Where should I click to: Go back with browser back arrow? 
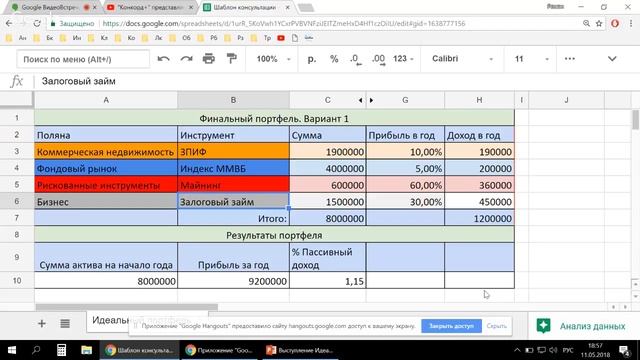tap(9, 24)
